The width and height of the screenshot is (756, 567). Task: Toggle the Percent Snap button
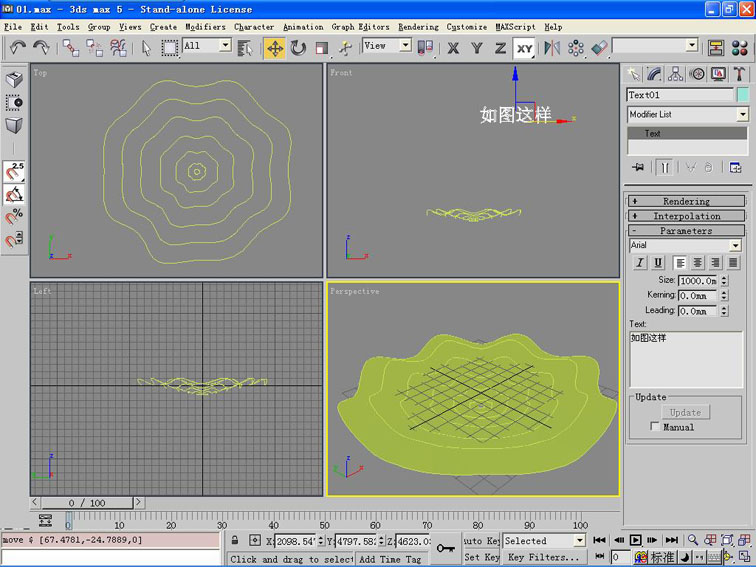pyautogui.click(x=14, y=216)
